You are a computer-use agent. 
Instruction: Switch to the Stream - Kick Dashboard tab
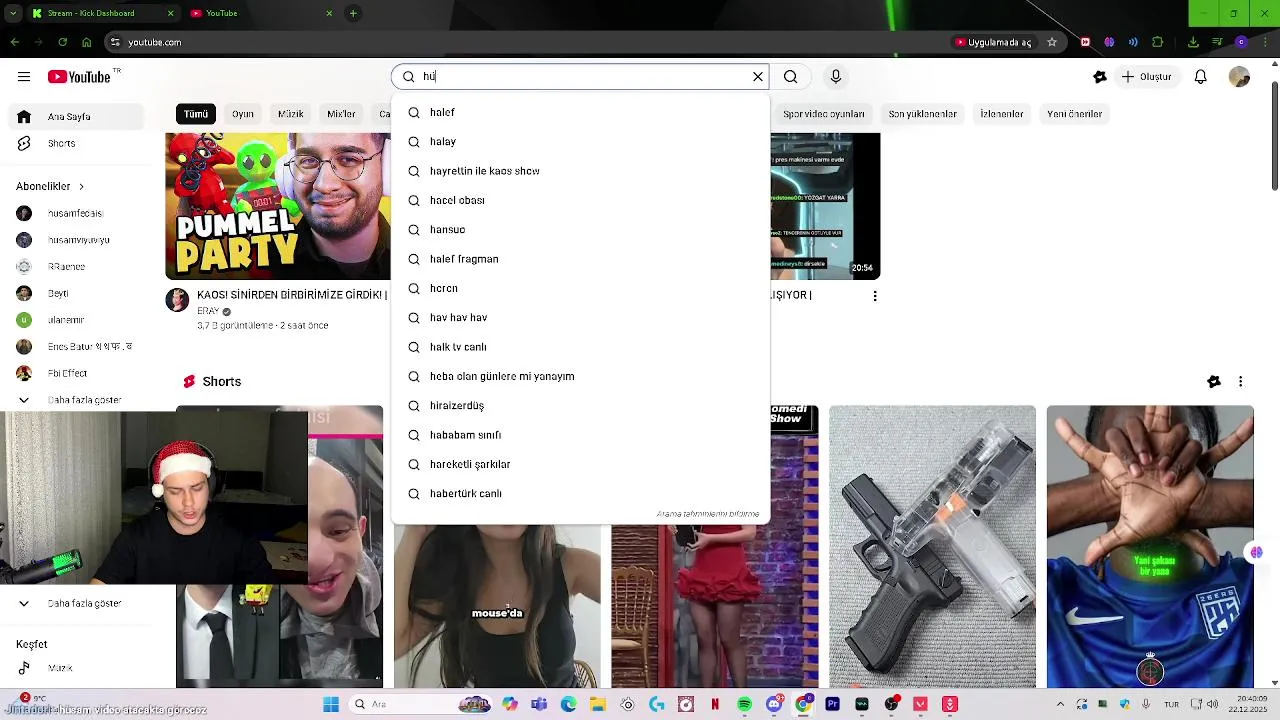pos(100,13)
